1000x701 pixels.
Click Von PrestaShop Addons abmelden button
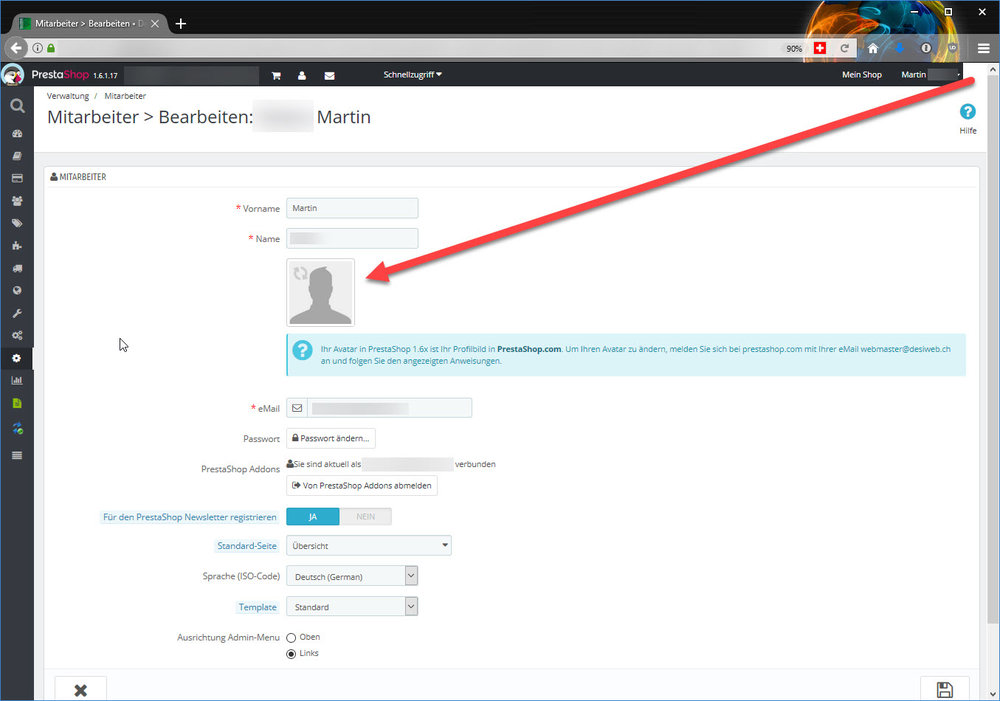362,485
